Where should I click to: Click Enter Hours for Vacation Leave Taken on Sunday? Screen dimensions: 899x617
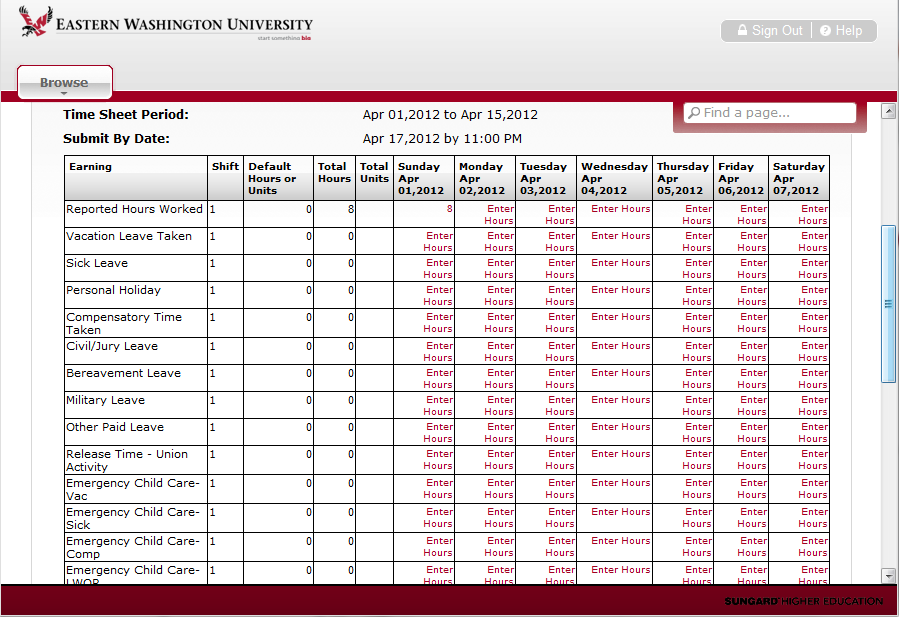(438, 241)
